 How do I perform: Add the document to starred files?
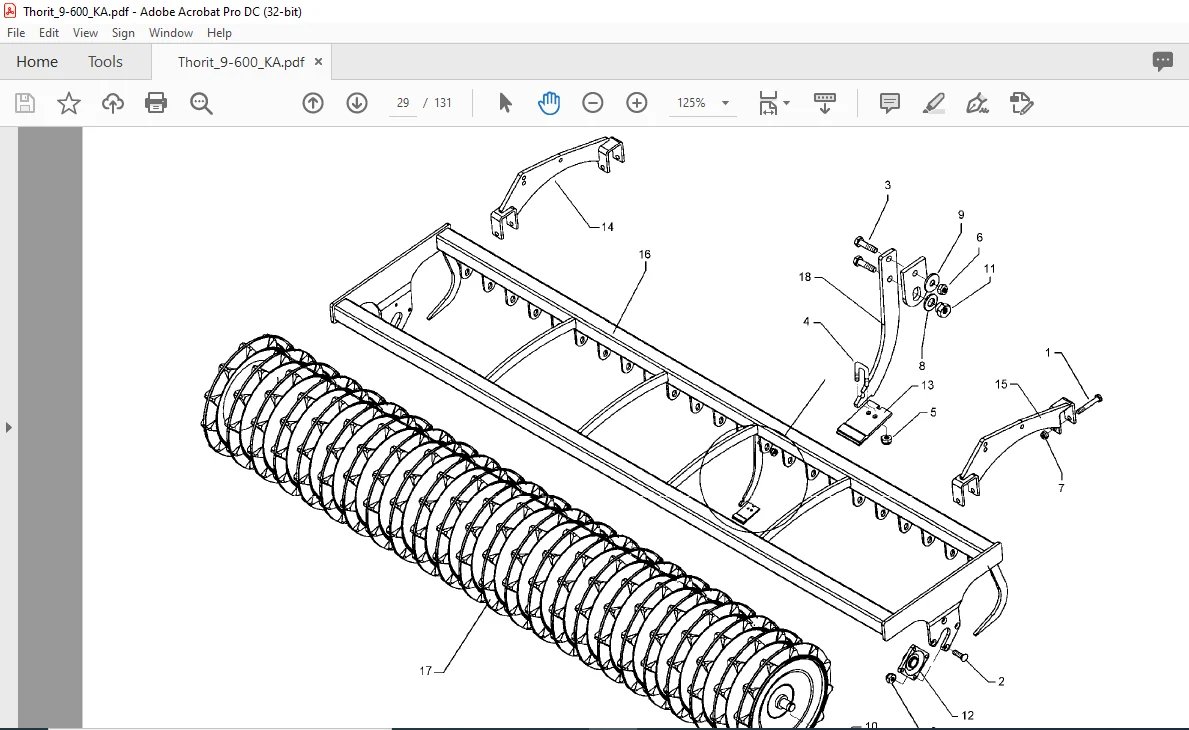(x=69, y=103)
